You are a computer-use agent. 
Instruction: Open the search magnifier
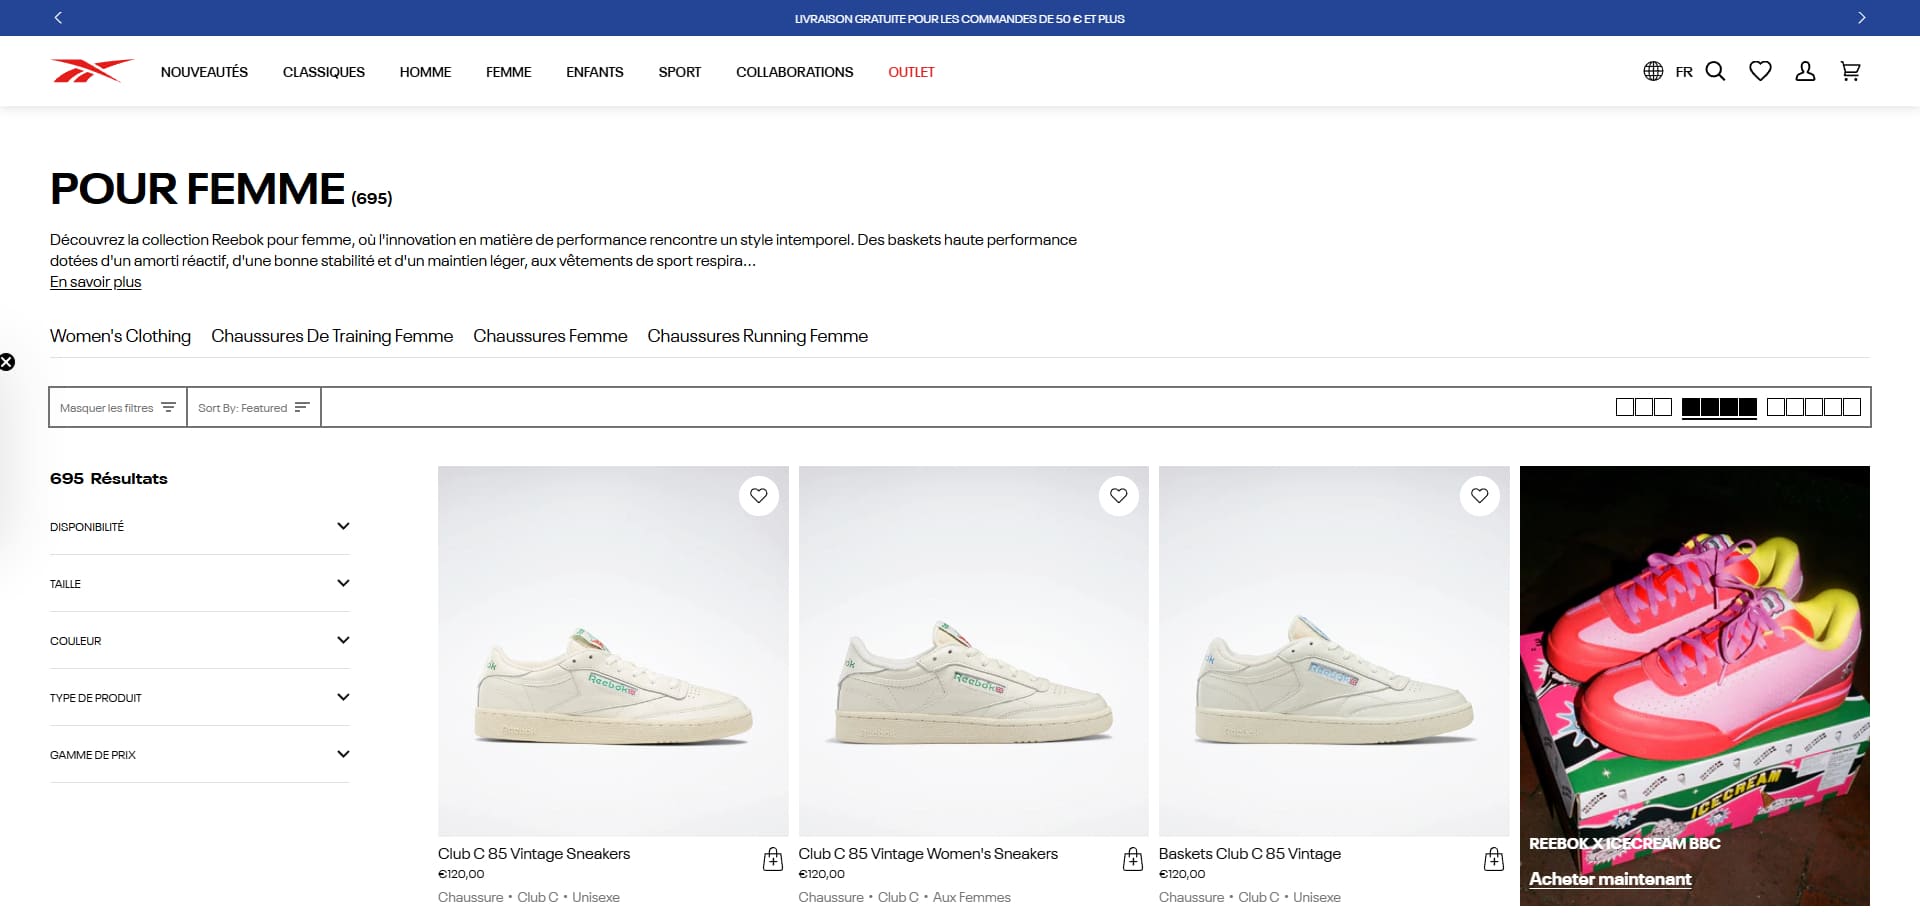(1715, 71)
